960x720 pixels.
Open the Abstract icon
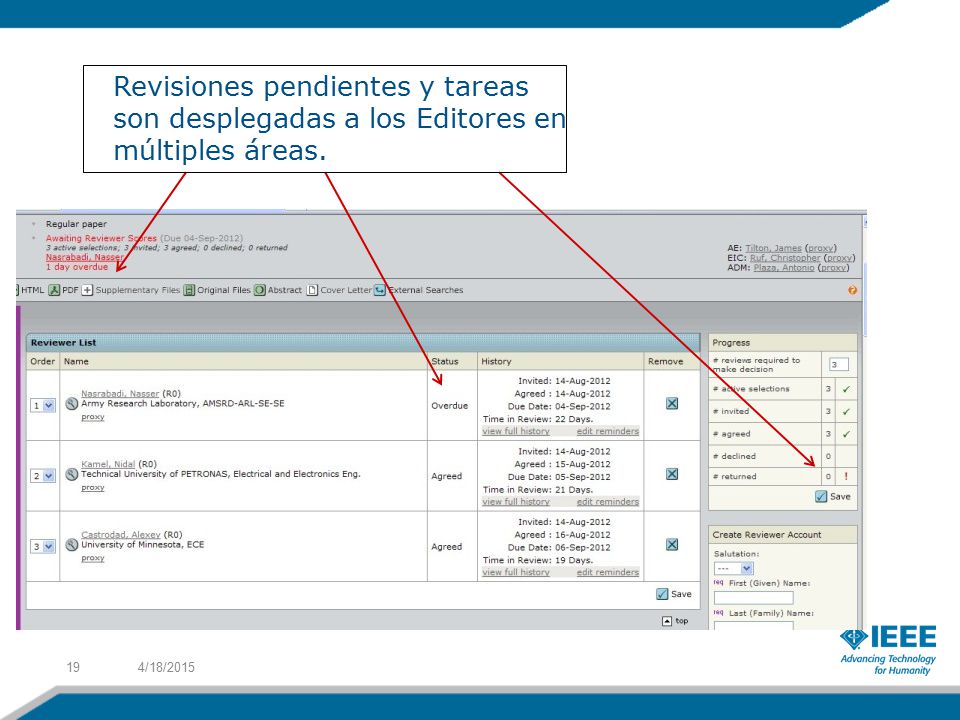point(260,290)
